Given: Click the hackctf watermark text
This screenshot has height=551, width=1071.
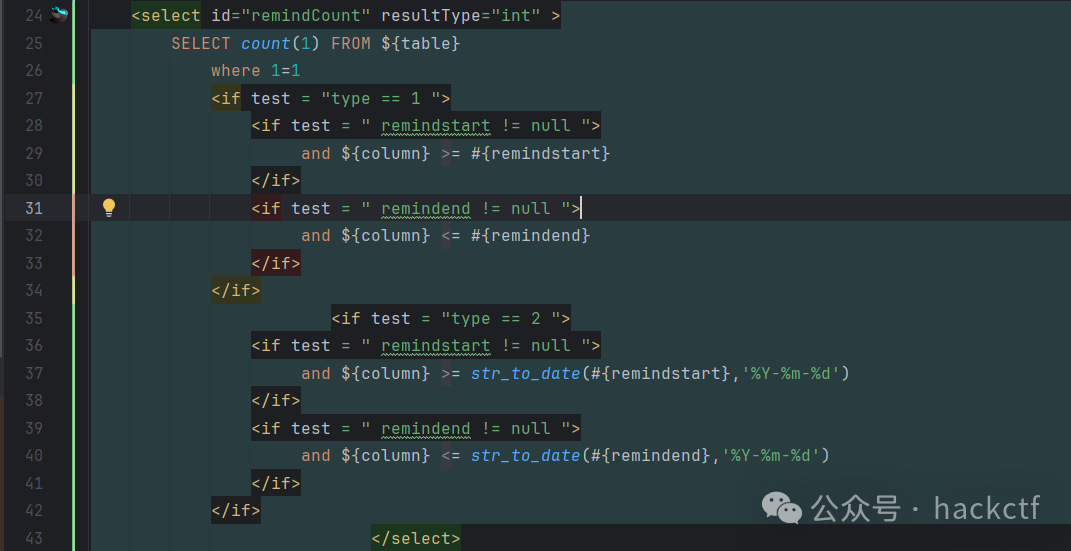Looking at the screenshot, I should pyautogui.click(x=986, y=508).
